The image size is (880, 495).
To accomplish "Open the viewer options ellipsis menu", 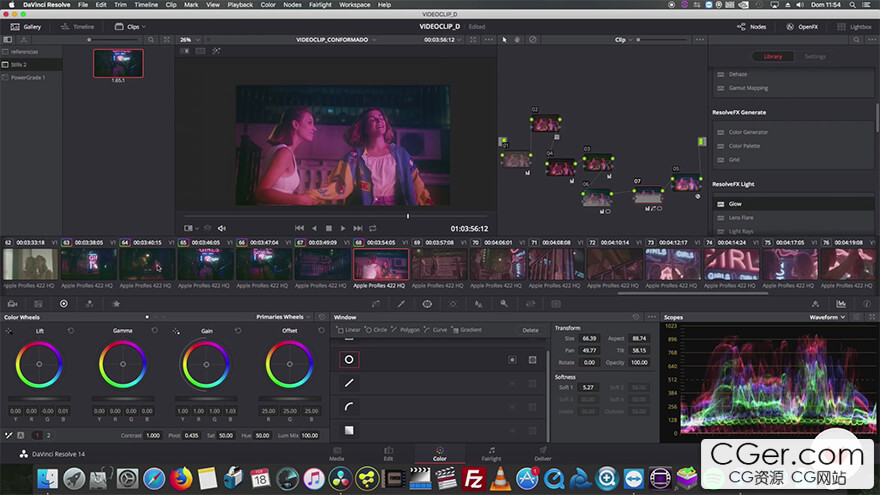I will click(x=489, y=40).
